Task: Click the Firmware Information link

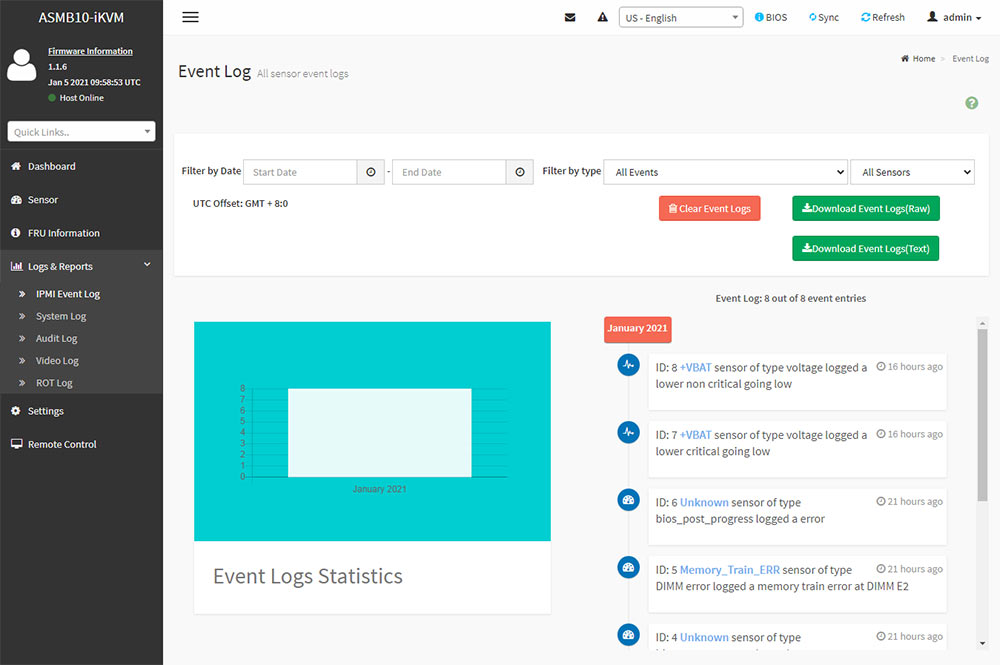Action: (x=90, y=51)
